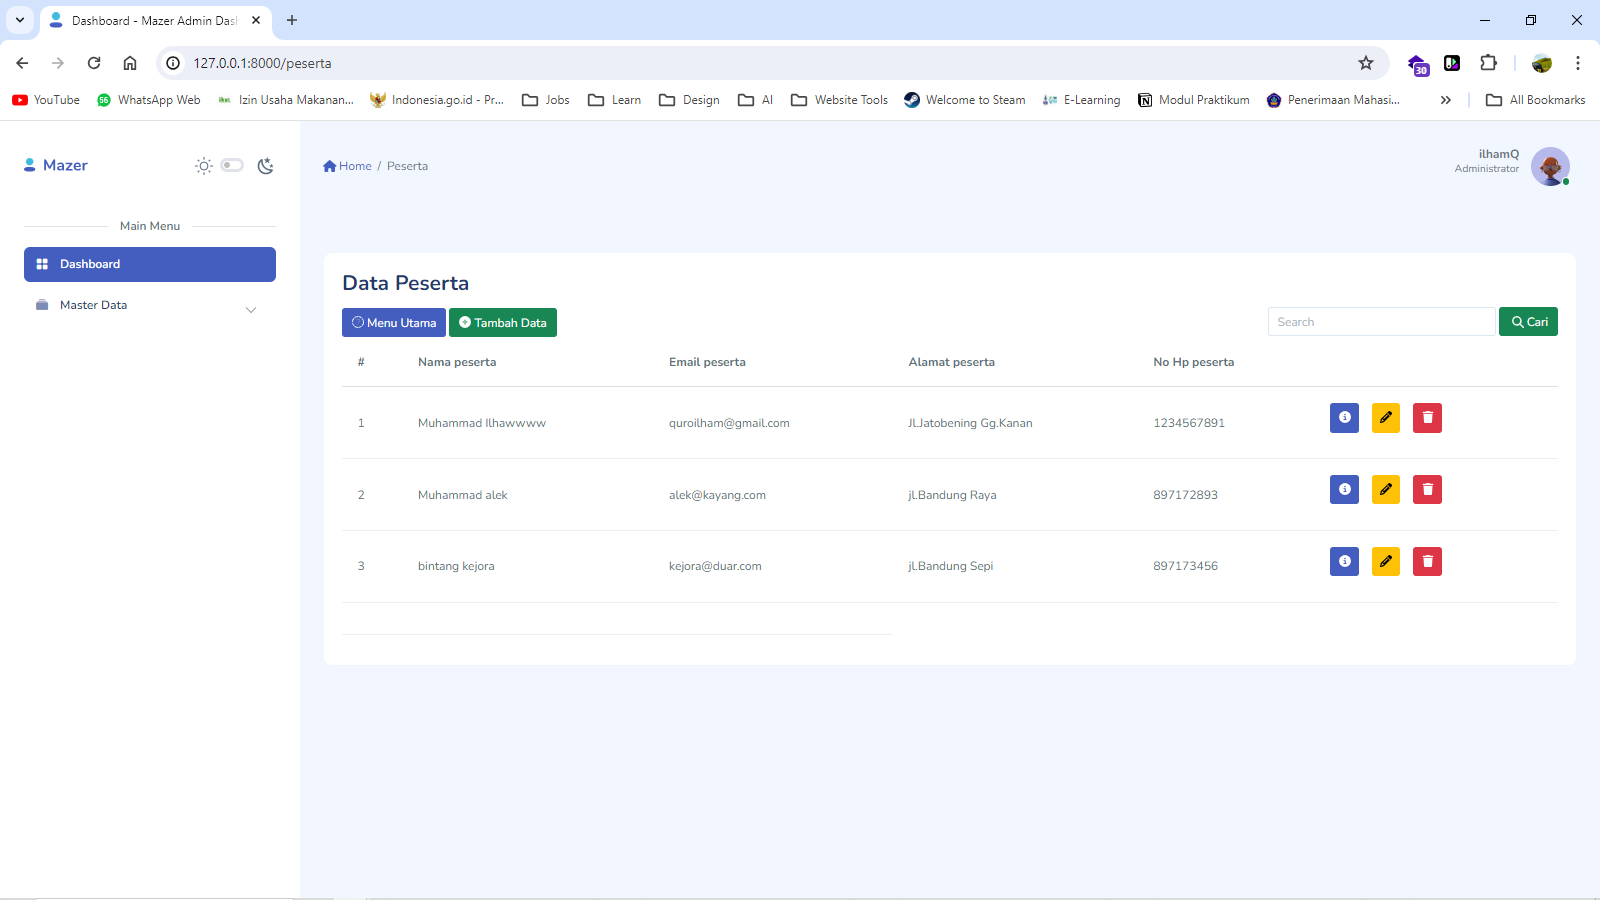Show hidden bookmarks with double chevron

1445,100
